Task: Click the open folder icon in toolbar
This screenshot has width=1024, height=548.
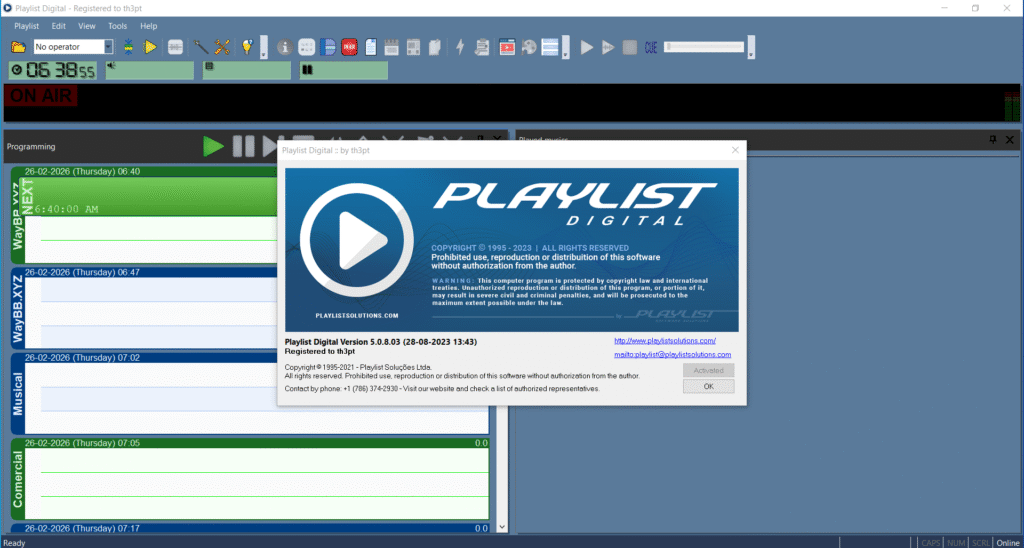Action: click(x=18, y=47)
